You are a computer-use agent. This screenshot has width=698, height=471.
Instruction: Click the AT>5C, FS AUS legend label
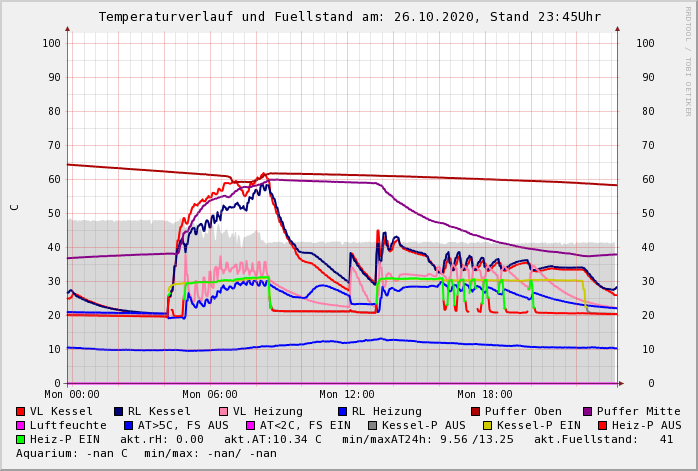pos(182,425)
